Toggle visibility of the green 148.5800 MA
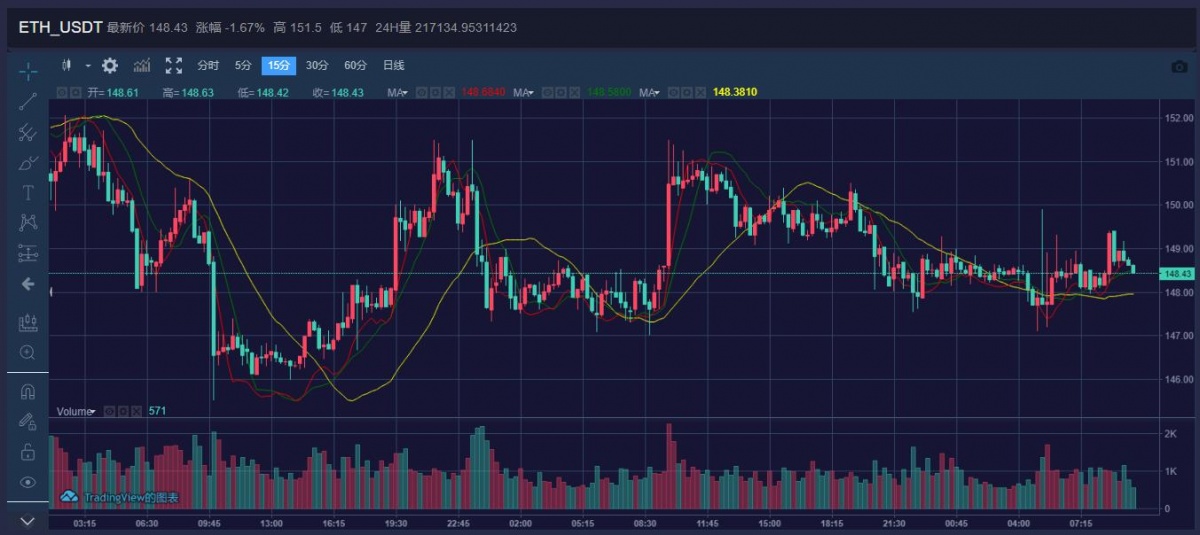 (547, 92)
